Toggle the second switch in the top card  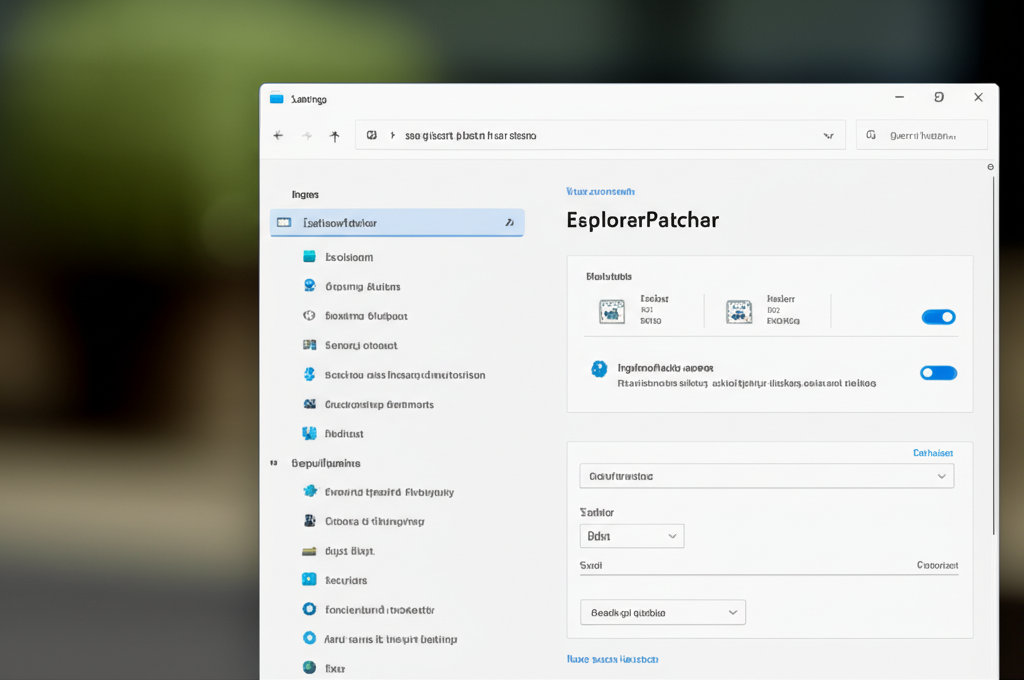[938, 373]
